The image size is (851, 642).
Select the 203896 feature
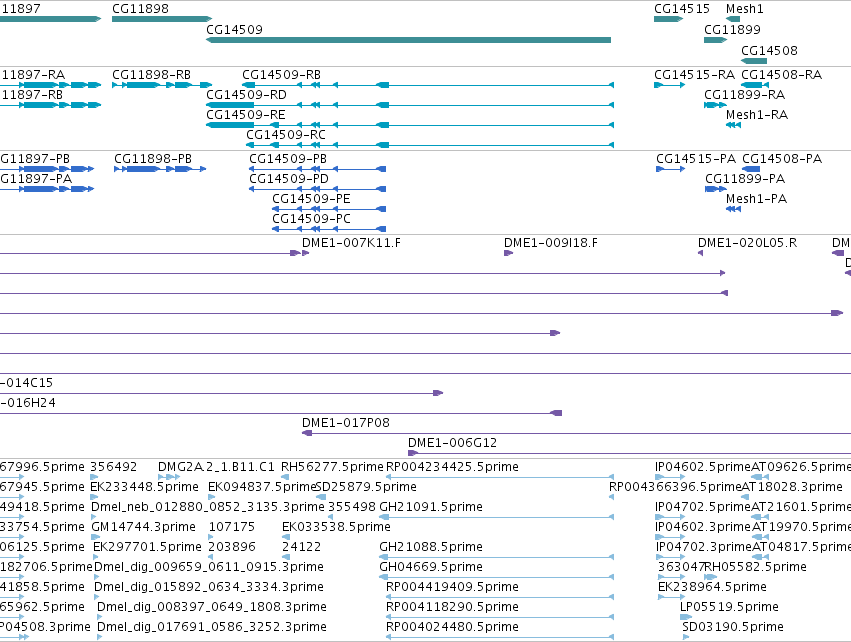click(x=211, y=557)
